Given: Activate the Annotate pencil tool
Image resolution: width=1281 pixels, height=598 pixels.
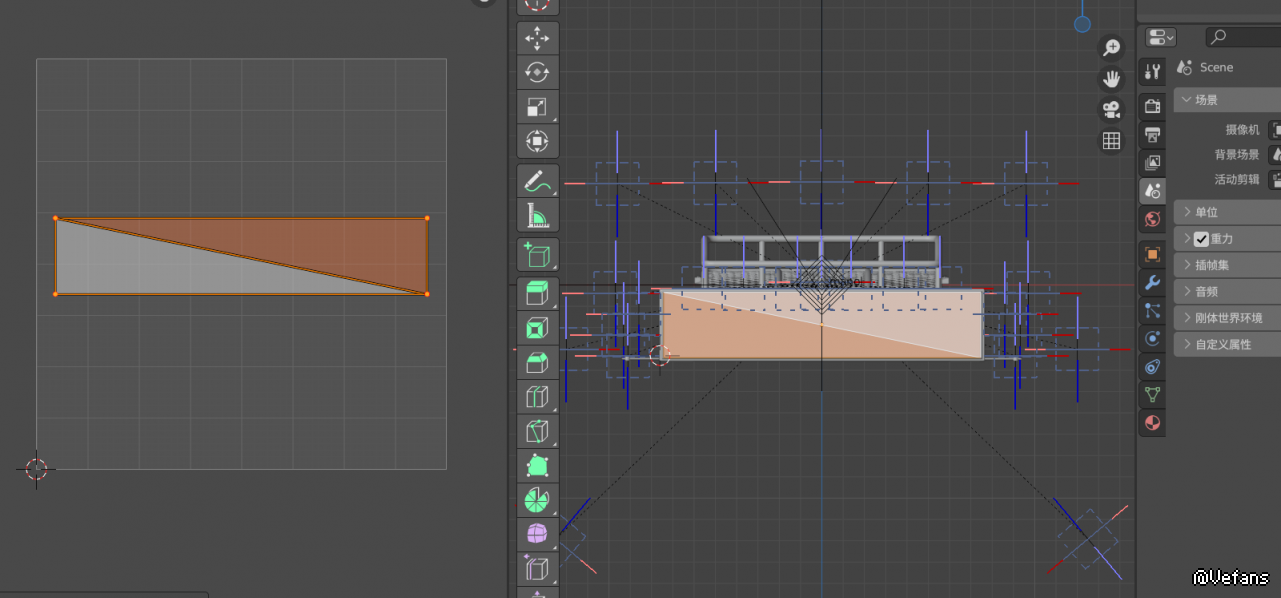Looking at the screenshot, I should point(538,181).
